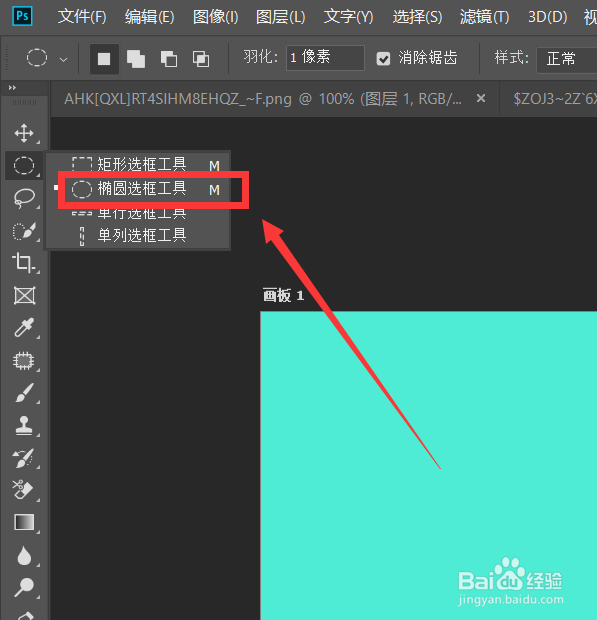Open the 文件(F) menu
Screen dimensions: 597x620
(82, 17)
